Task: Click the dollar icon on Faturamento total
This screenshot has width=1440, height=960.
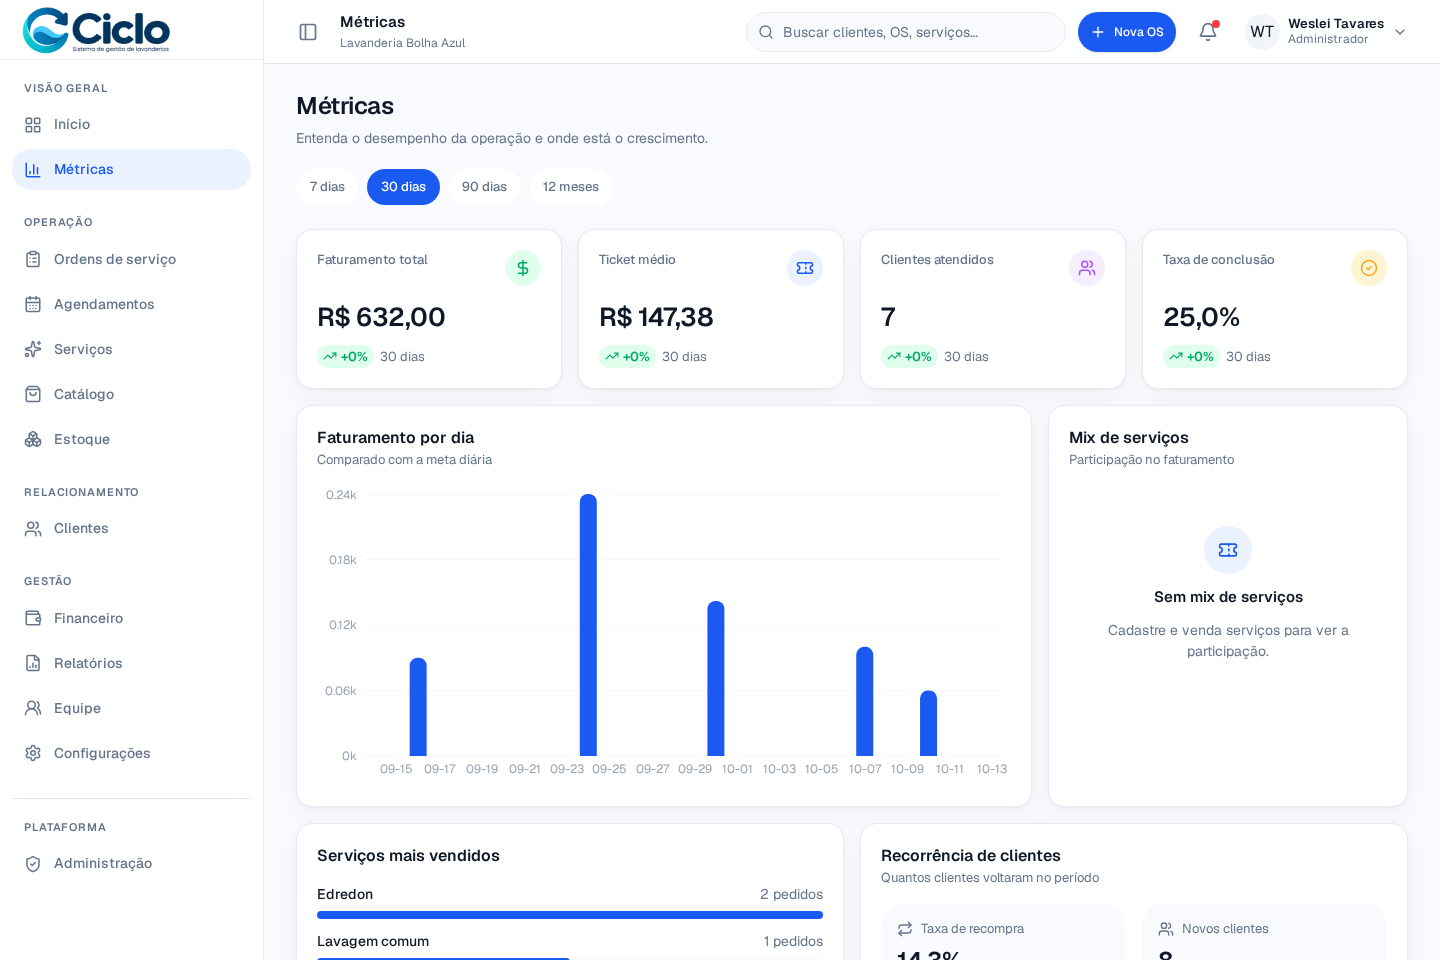Action: pos(523,268)
